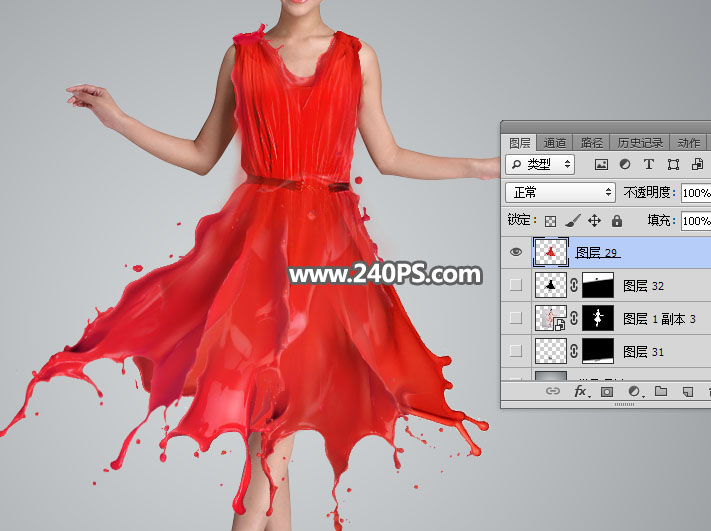Open the 历史记录 tab
The height and width of the screenshot is (531, 711).
click(640, 143)
